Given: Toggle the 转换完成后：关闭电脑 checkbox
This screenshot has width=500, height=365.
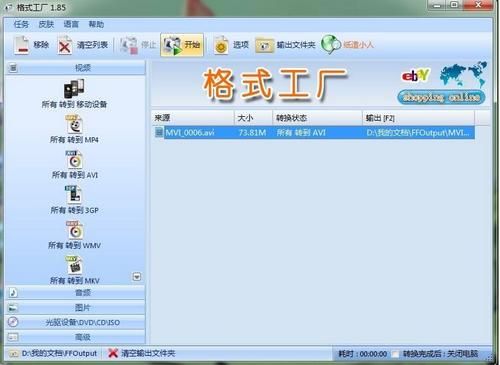Looking at the screenshot, I should coord(395,354).
